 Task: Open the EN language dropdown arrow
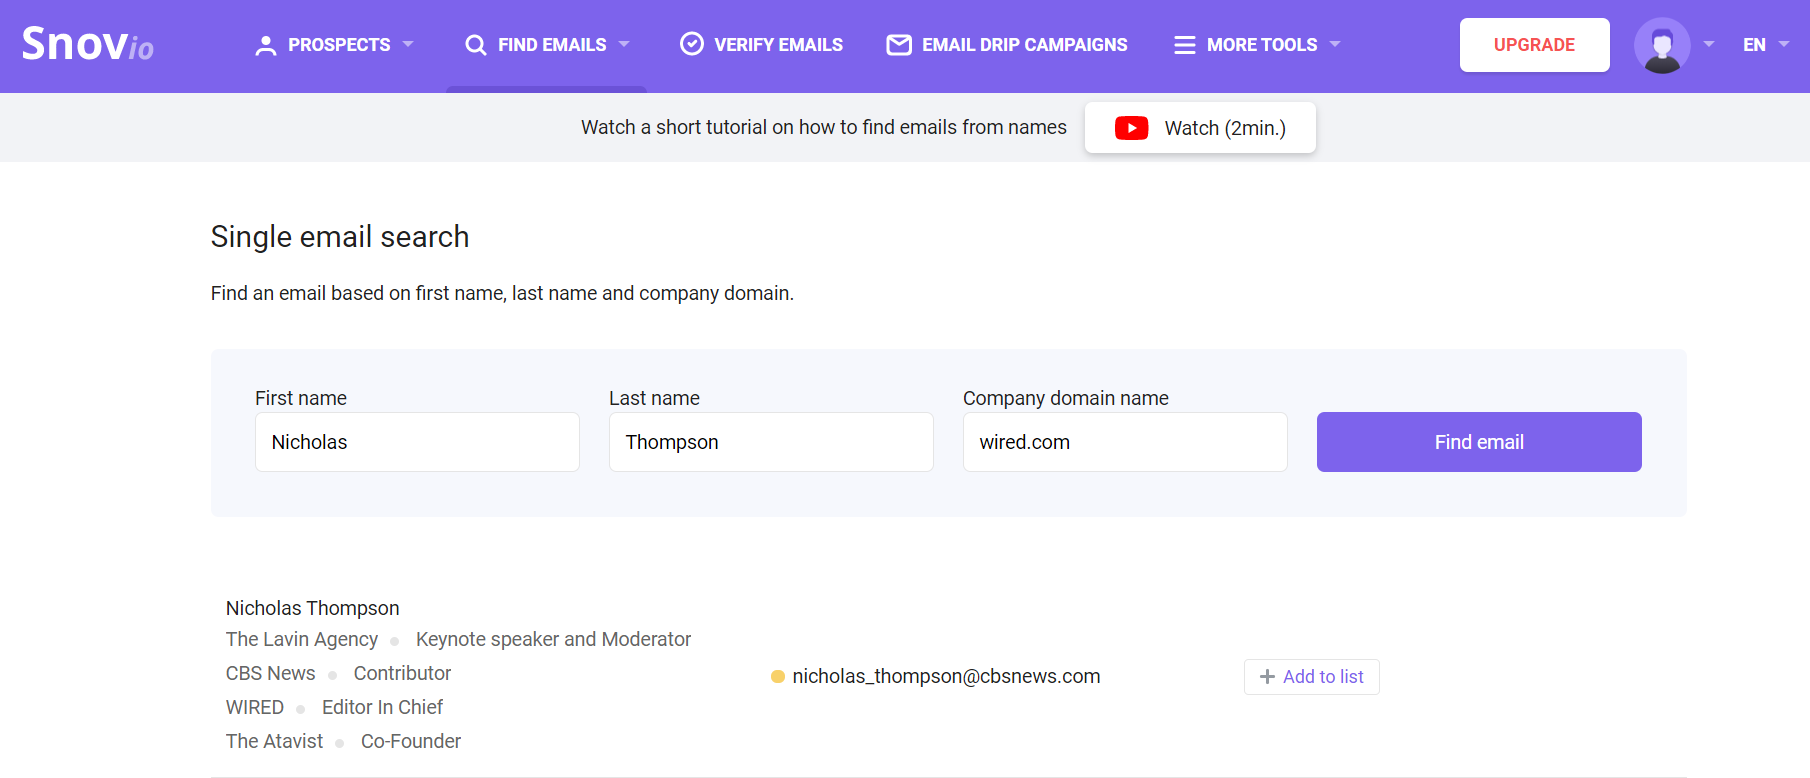1784,44
